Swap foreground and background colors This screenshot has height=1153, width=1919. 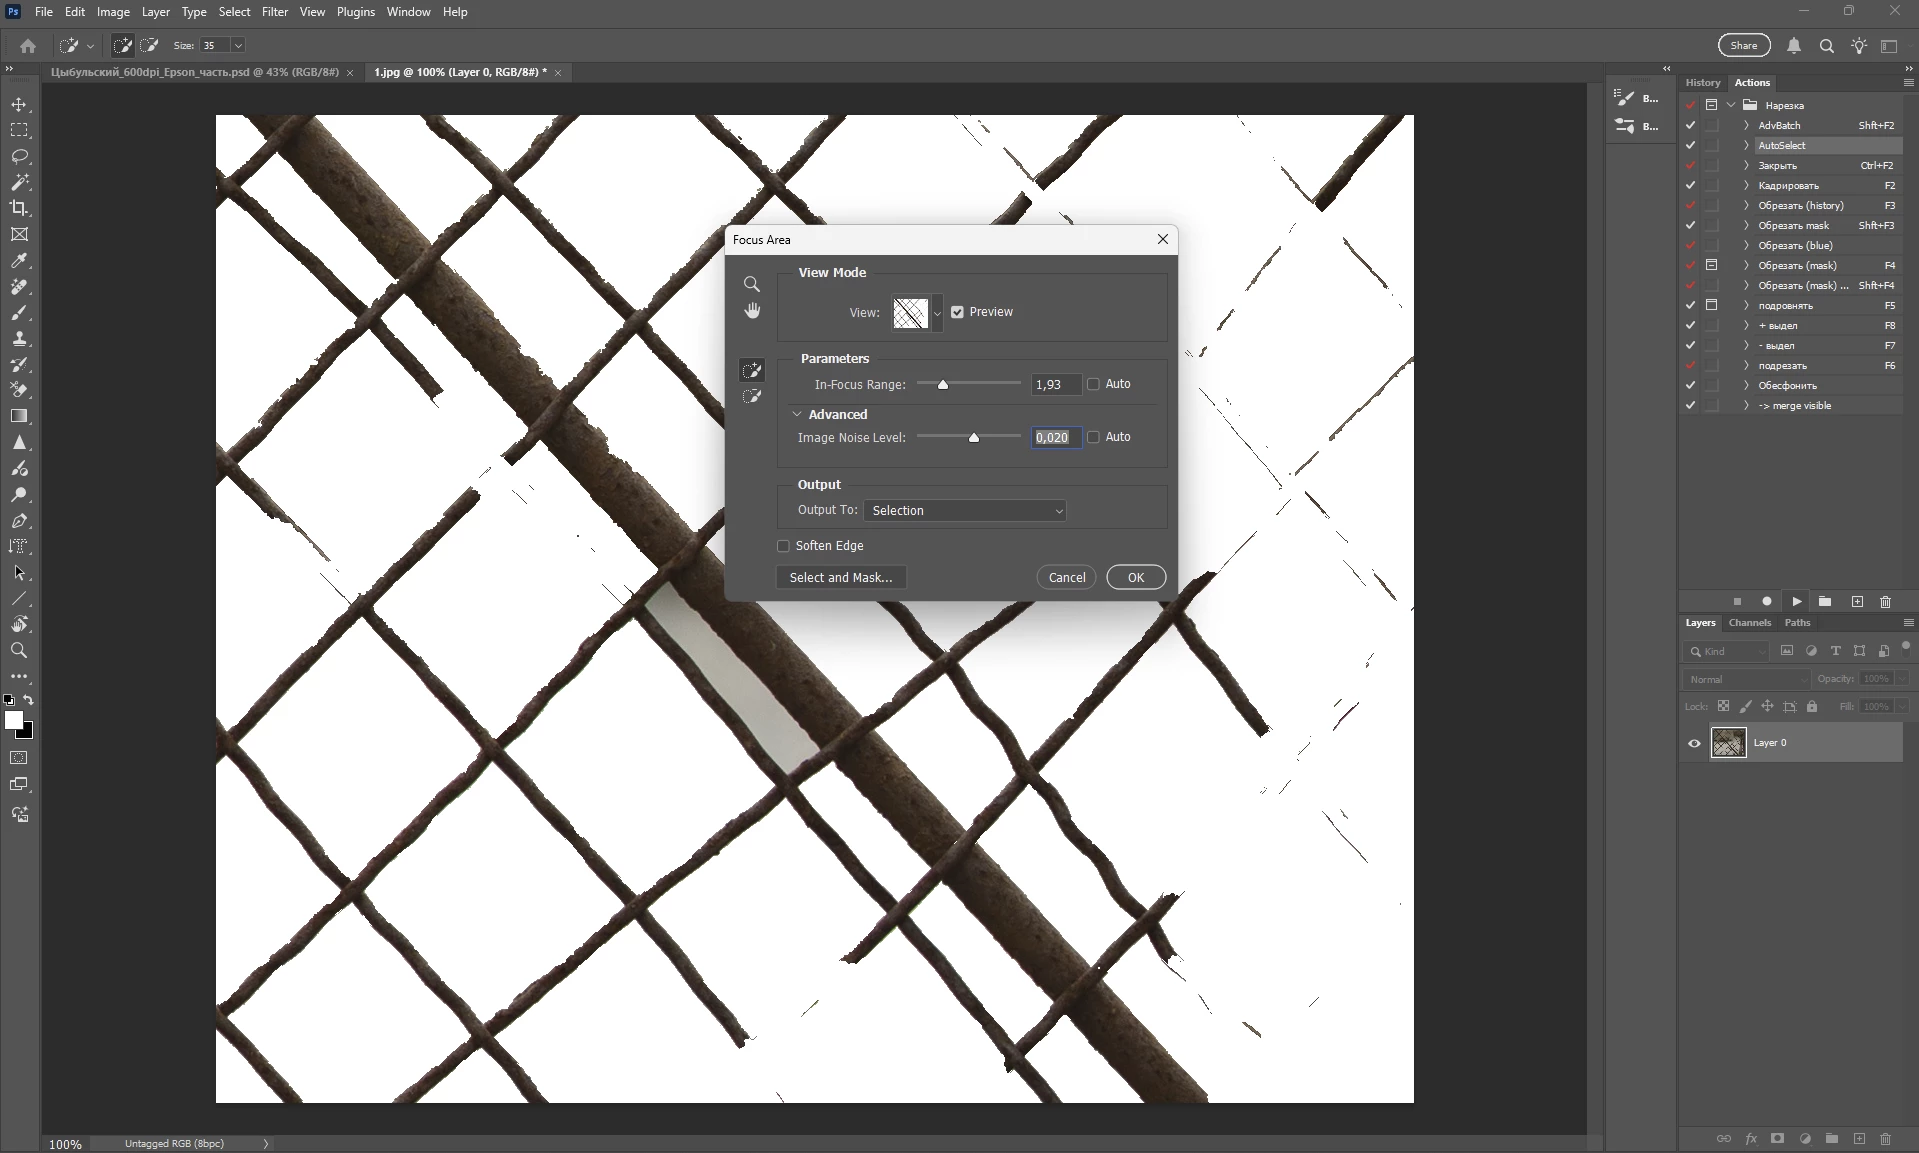coord(28,700)
